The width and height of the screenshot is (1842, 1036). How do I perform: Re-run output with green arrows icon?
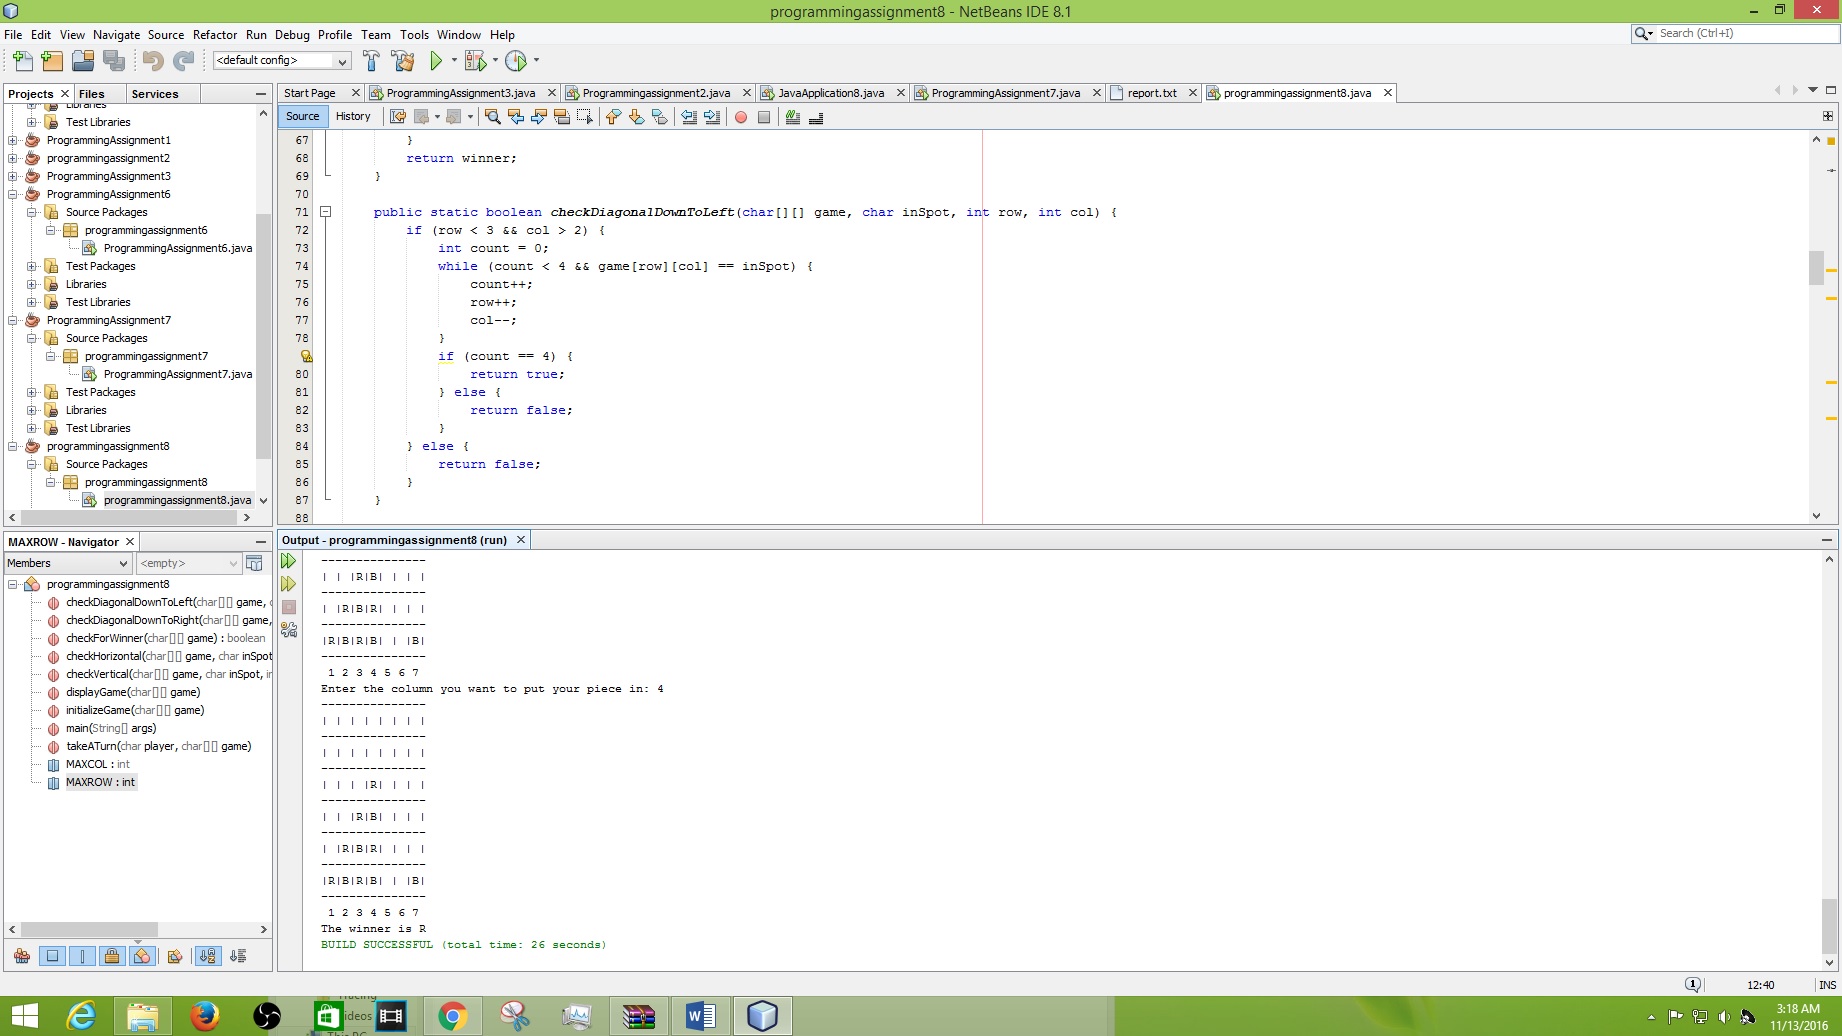(289, 561)
